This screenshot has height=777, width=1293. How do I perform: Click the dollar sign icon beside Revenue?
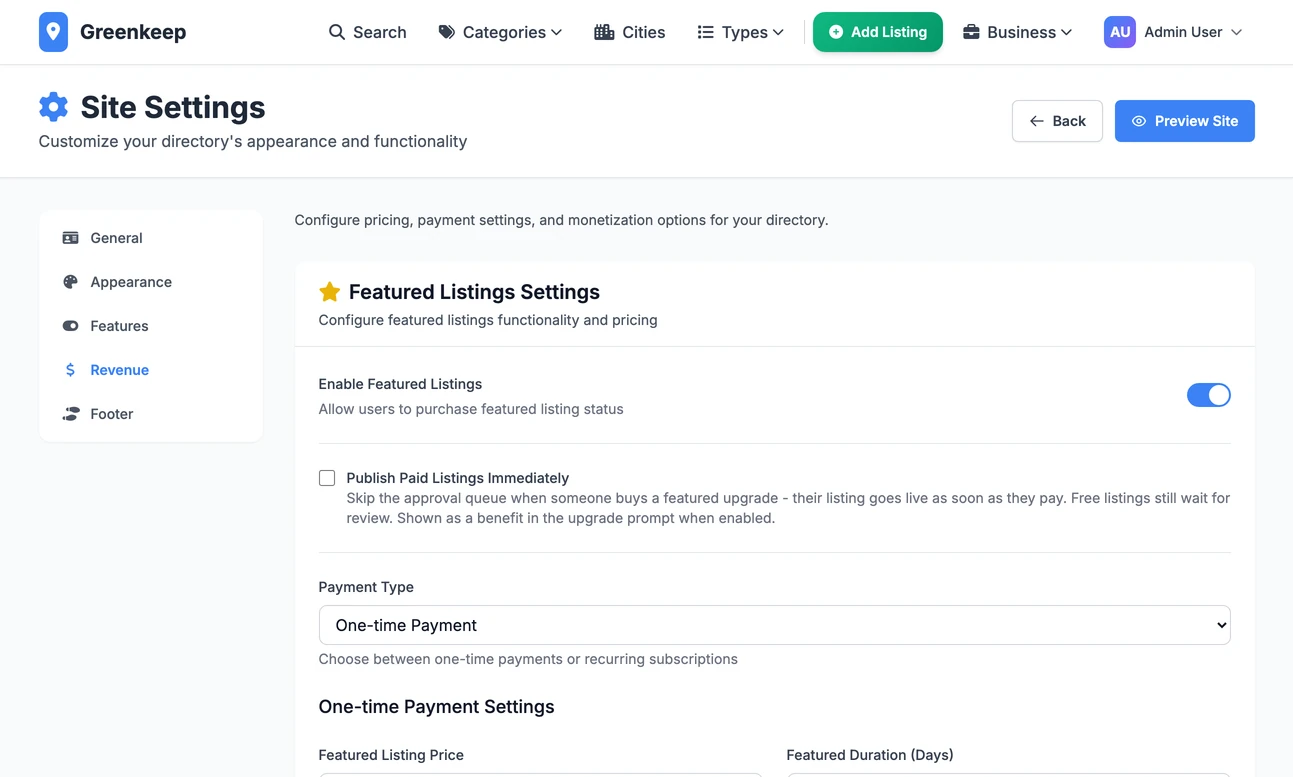70,370
